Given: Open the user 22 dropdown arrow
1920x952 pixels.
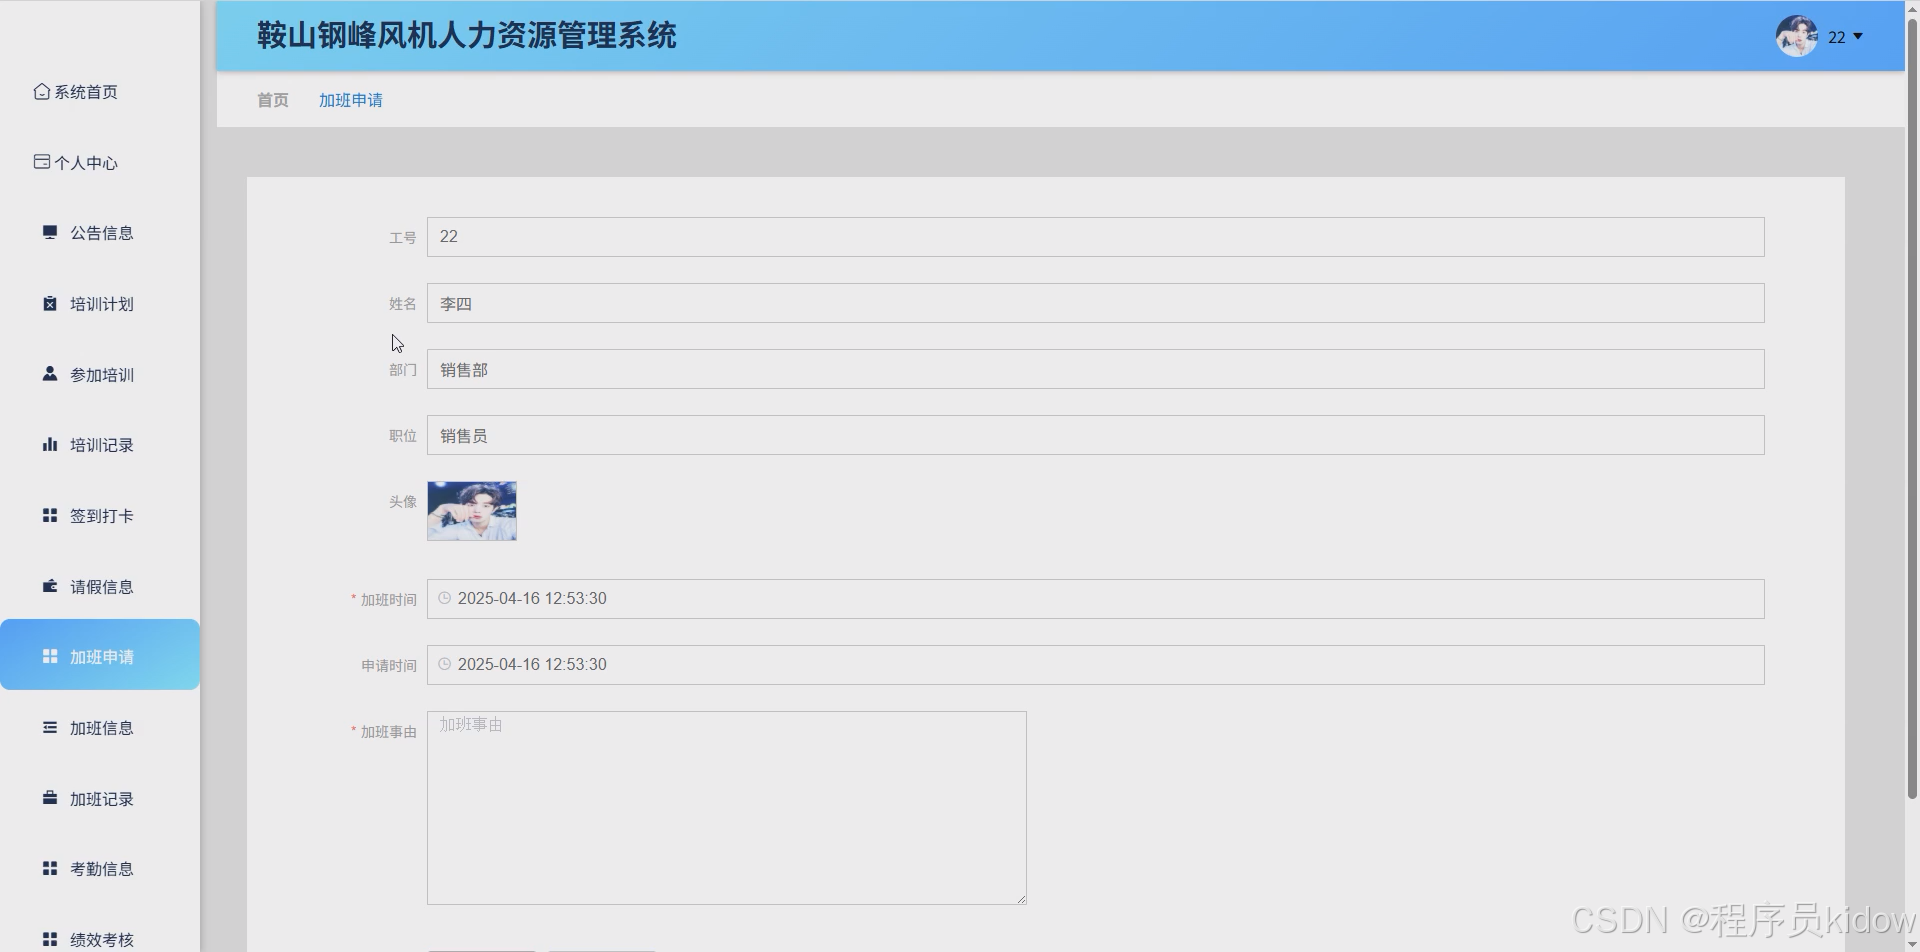Looking at the screenshot, I should [1858, 36].
